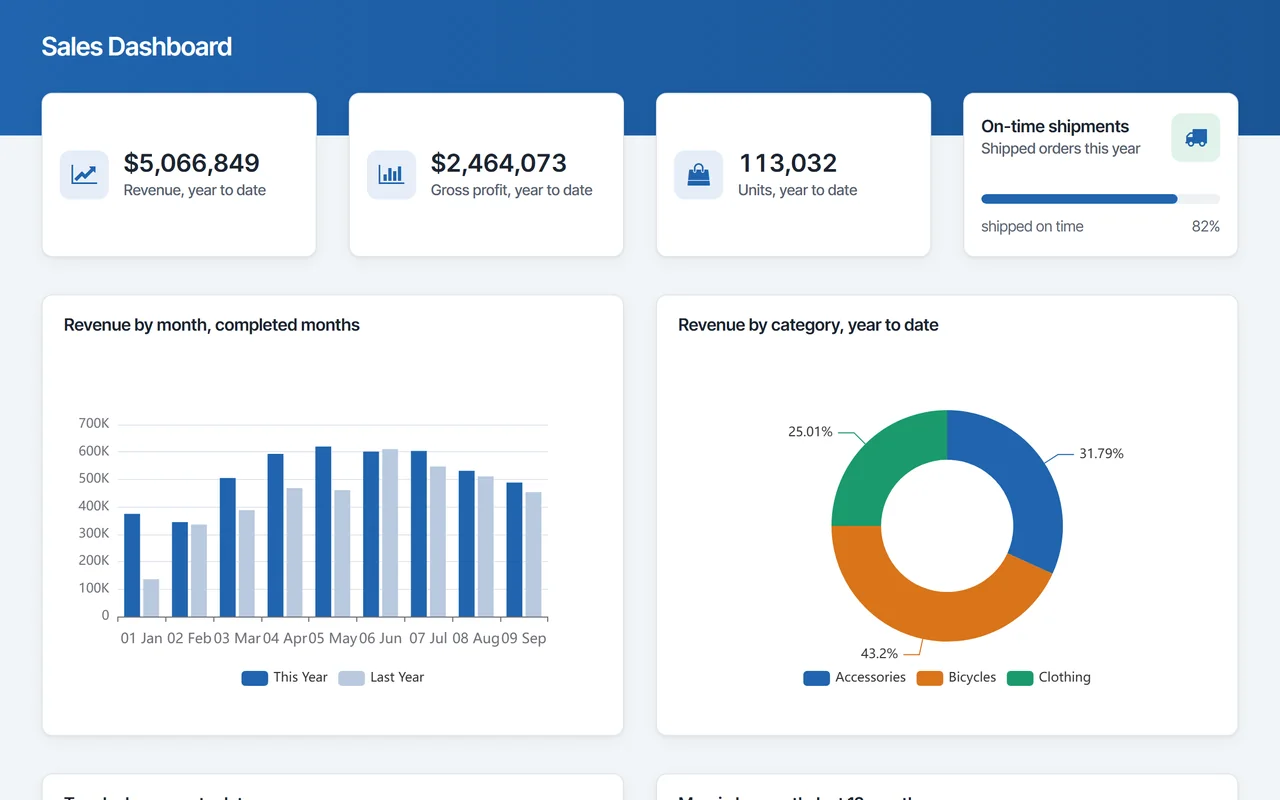Toggle the This Year legend swatch
1280x800 pixels.
pyautogui.click(x=254, y=678)
